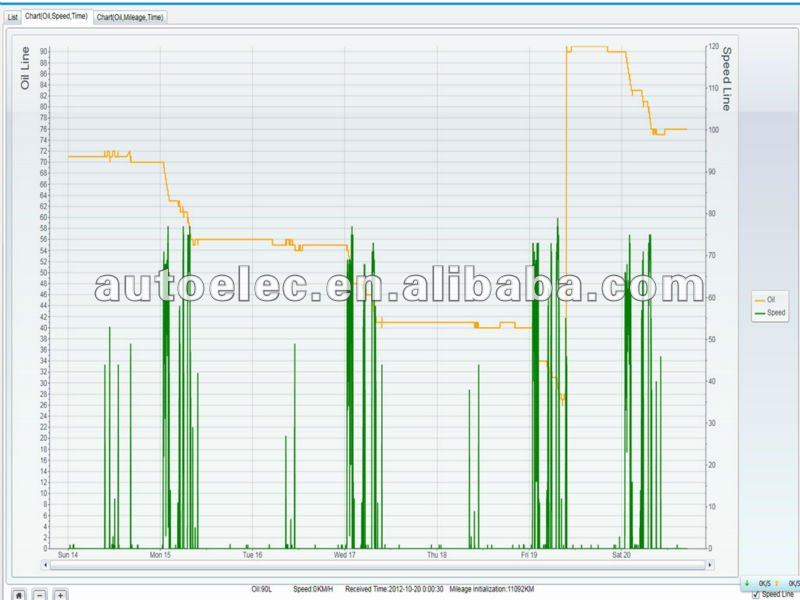The height and width of the screenshot is (600, 800).
Task: Open the Chart(Oil,Mileage,Time) tab
Action: point(130,17)
